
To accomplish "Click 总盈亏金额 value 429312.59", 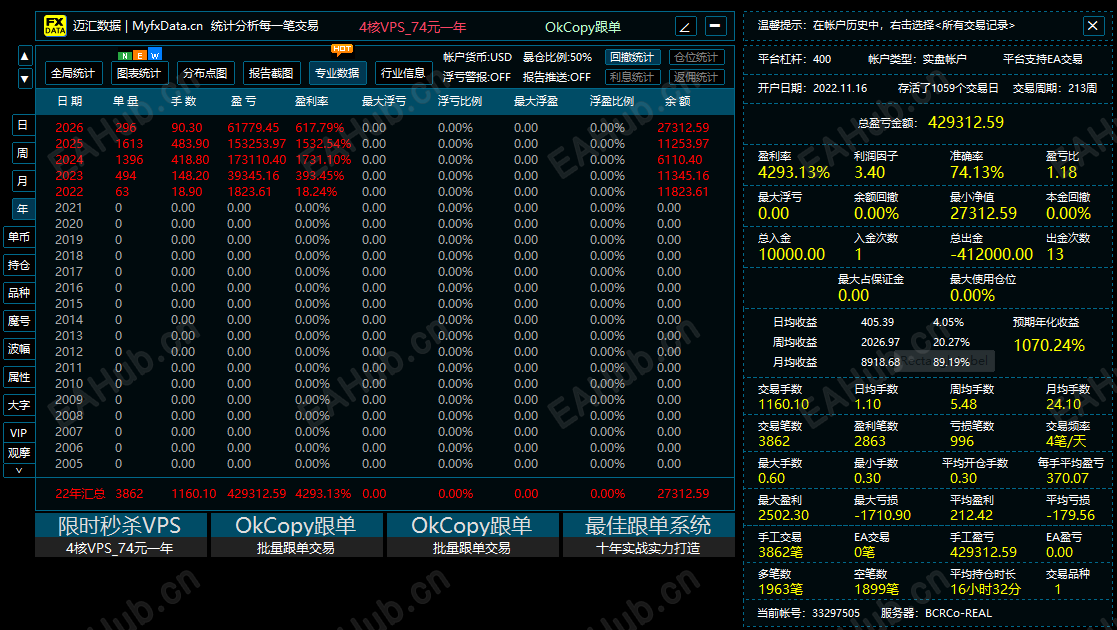I will [966, 122].
